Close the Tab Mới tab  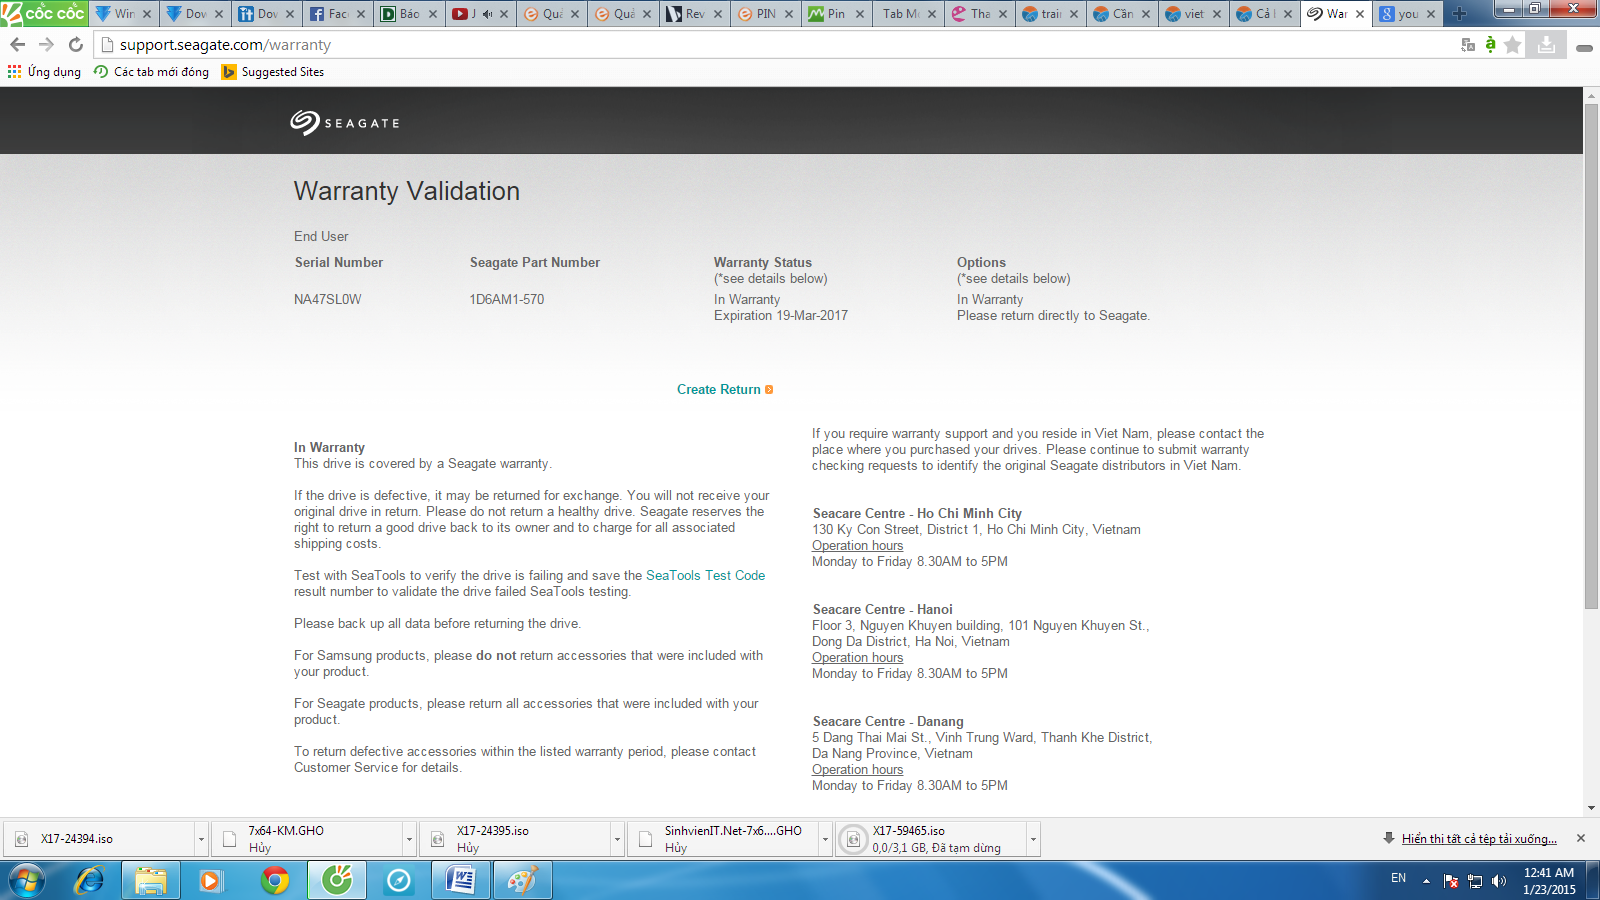pyautogui.click(x=932, y=14)
